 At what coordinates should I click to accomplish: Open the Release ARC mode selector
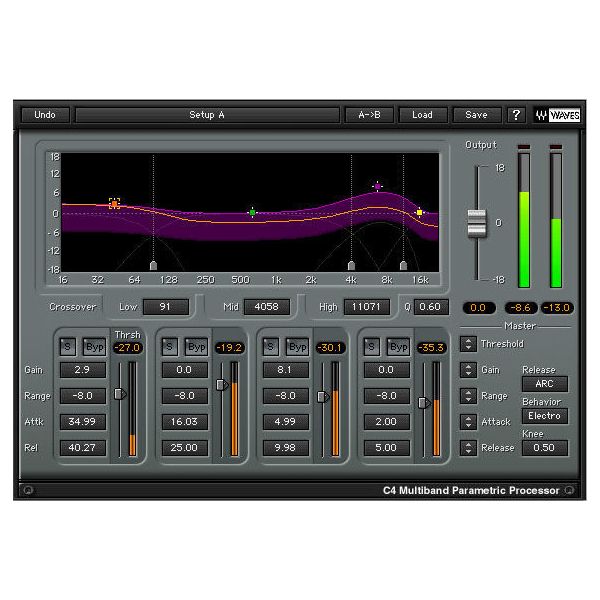(544, 384)
